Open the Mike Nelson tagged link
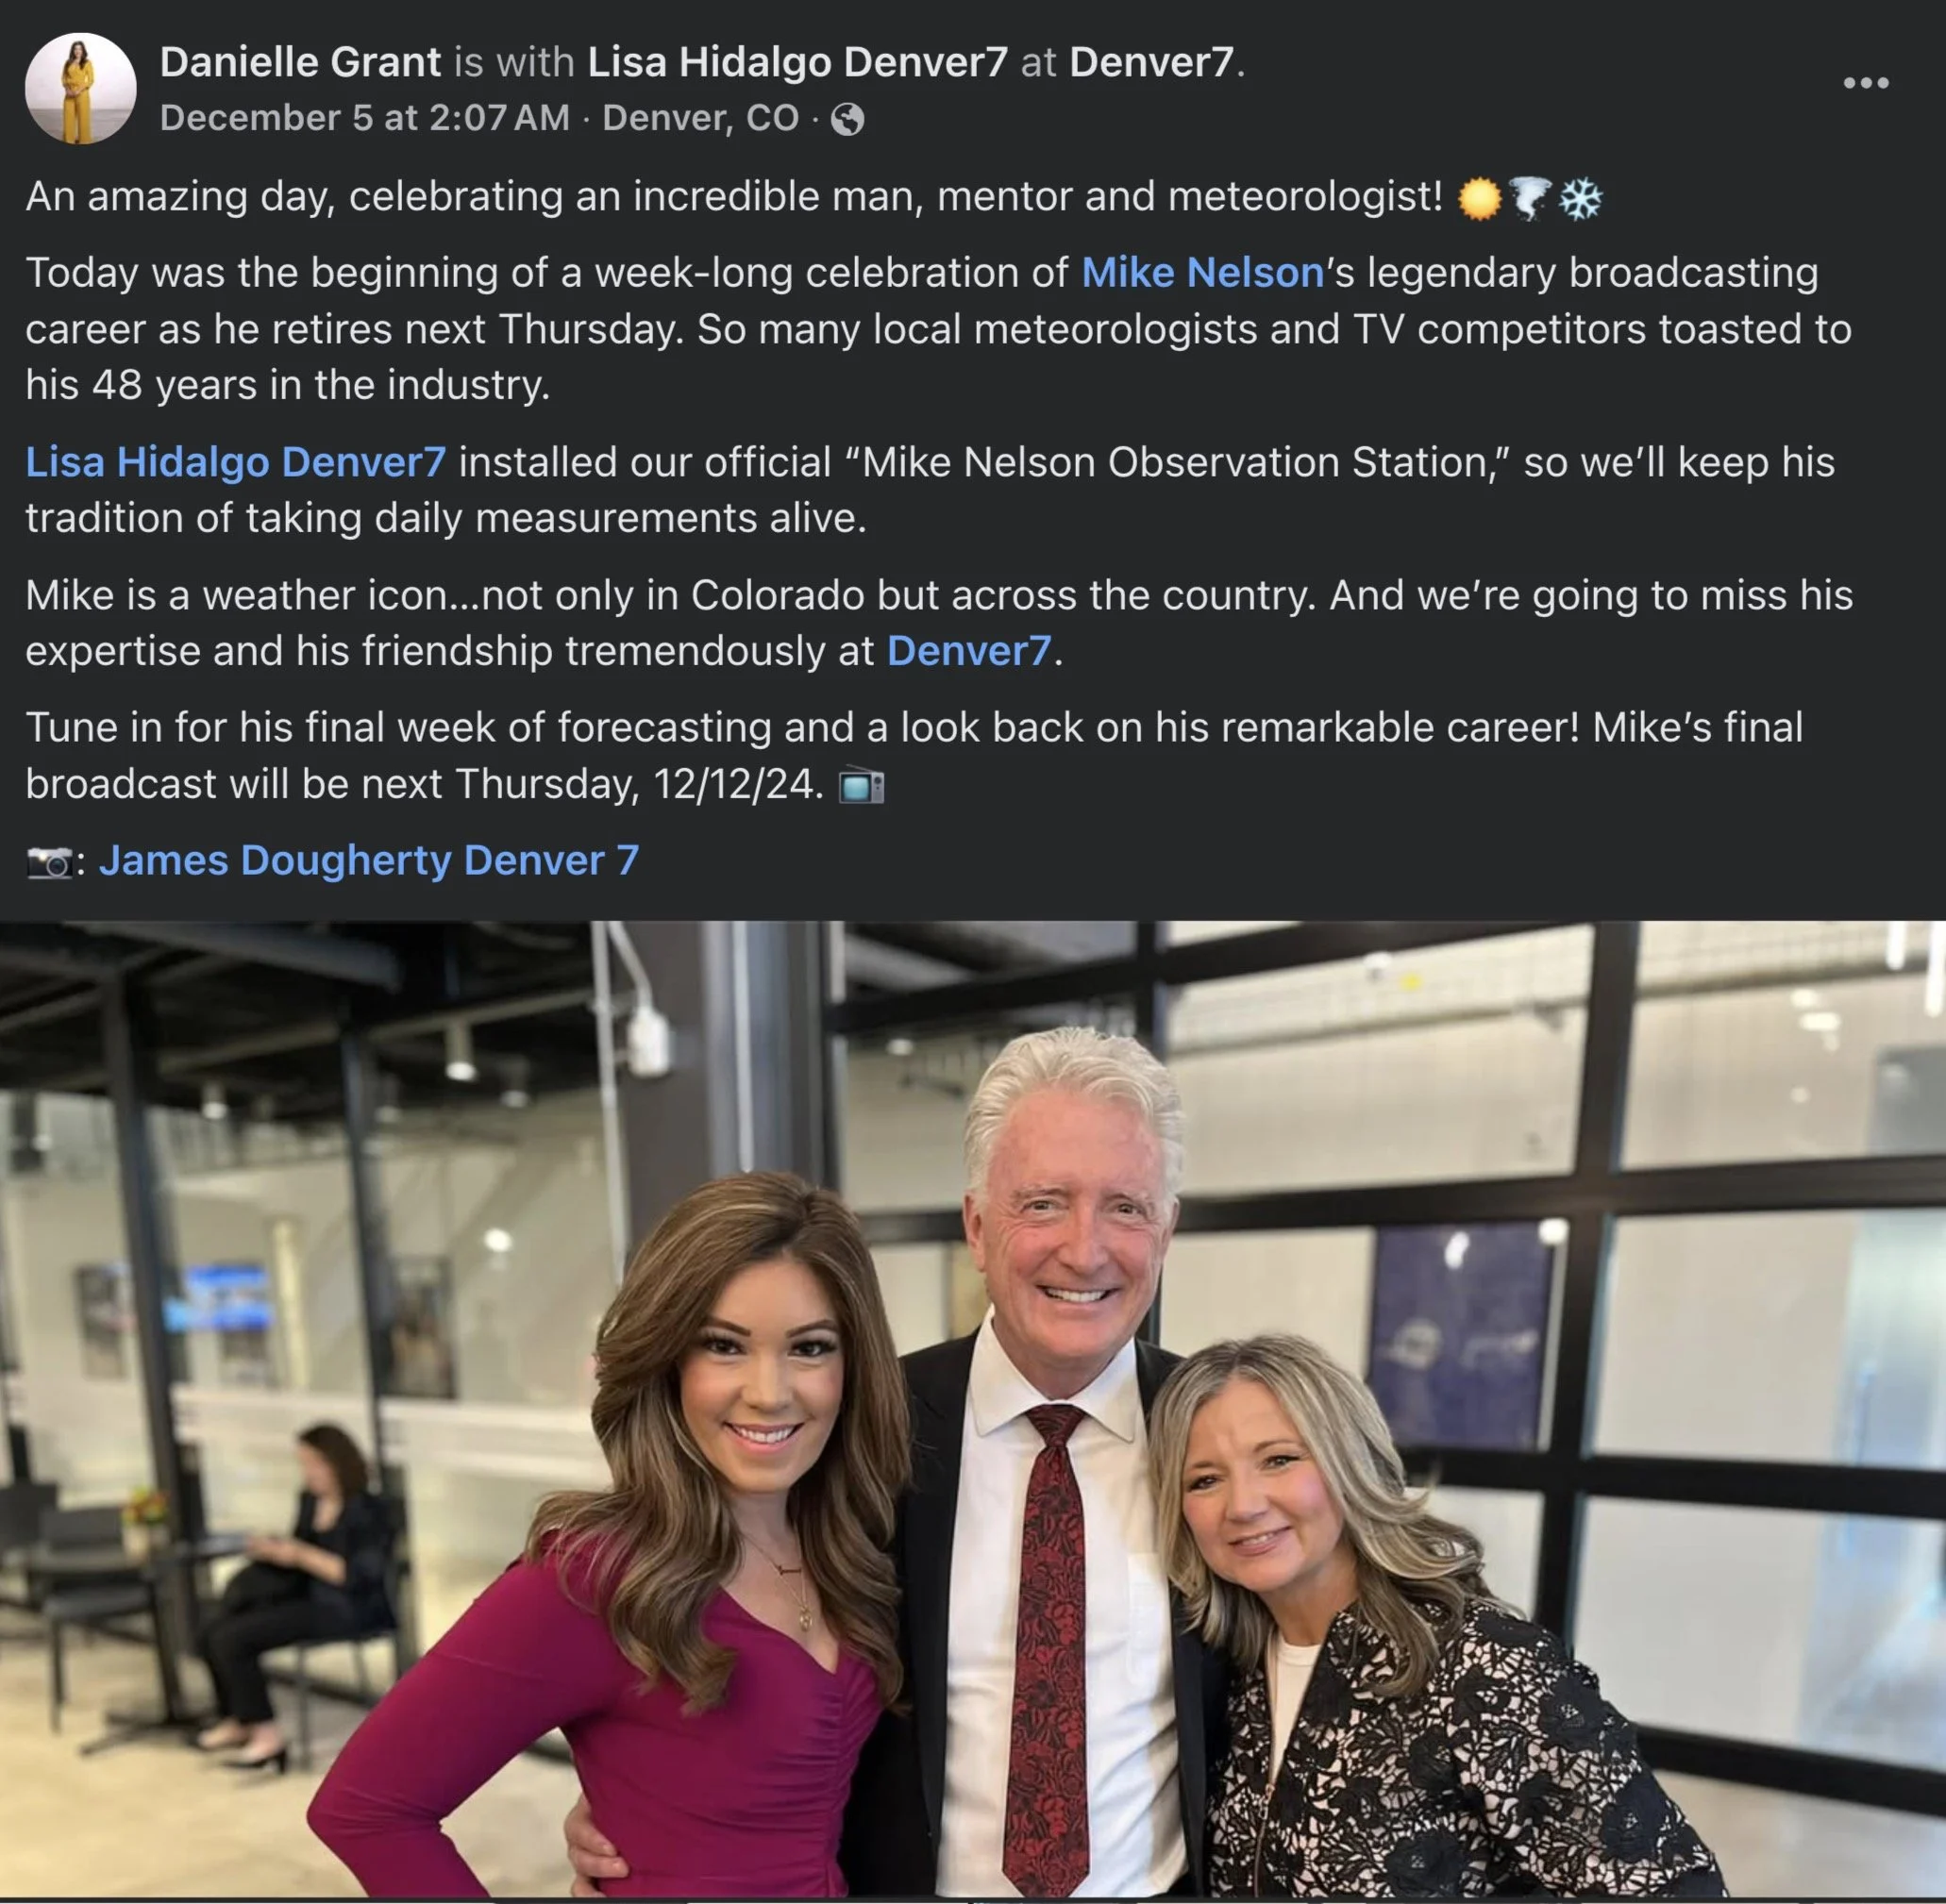Viewport: 1946px width, 1904px height. [1203, 273]
